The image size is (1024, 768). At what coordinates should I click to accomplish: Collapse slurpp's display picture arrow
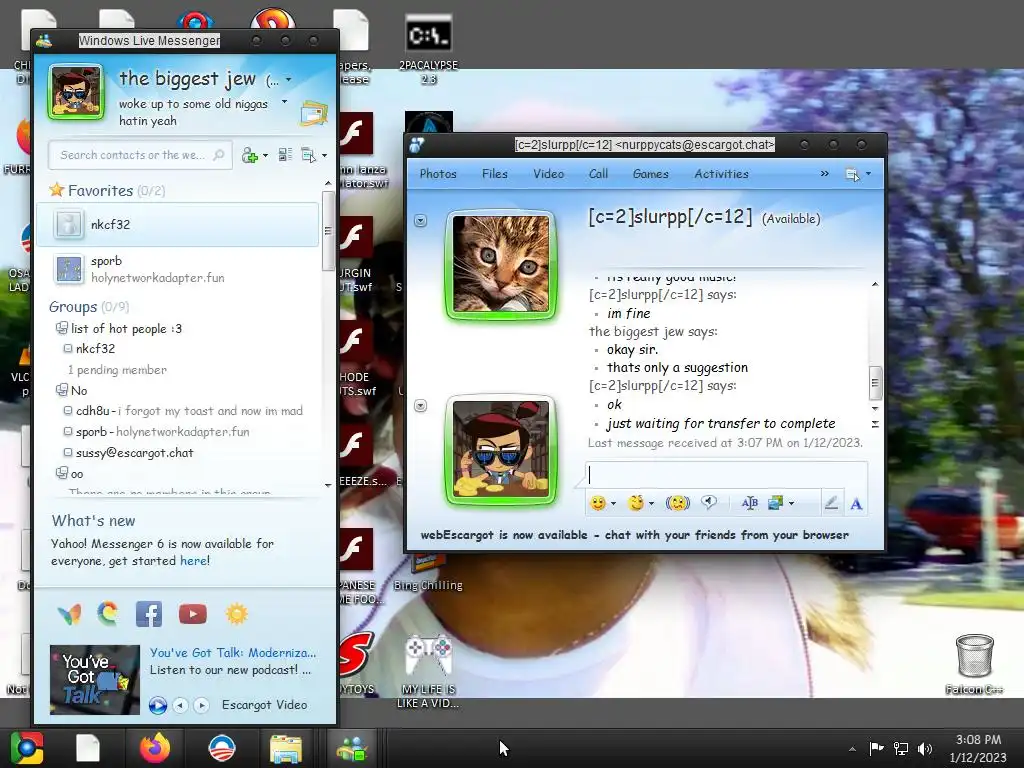(x=421, y=221)
